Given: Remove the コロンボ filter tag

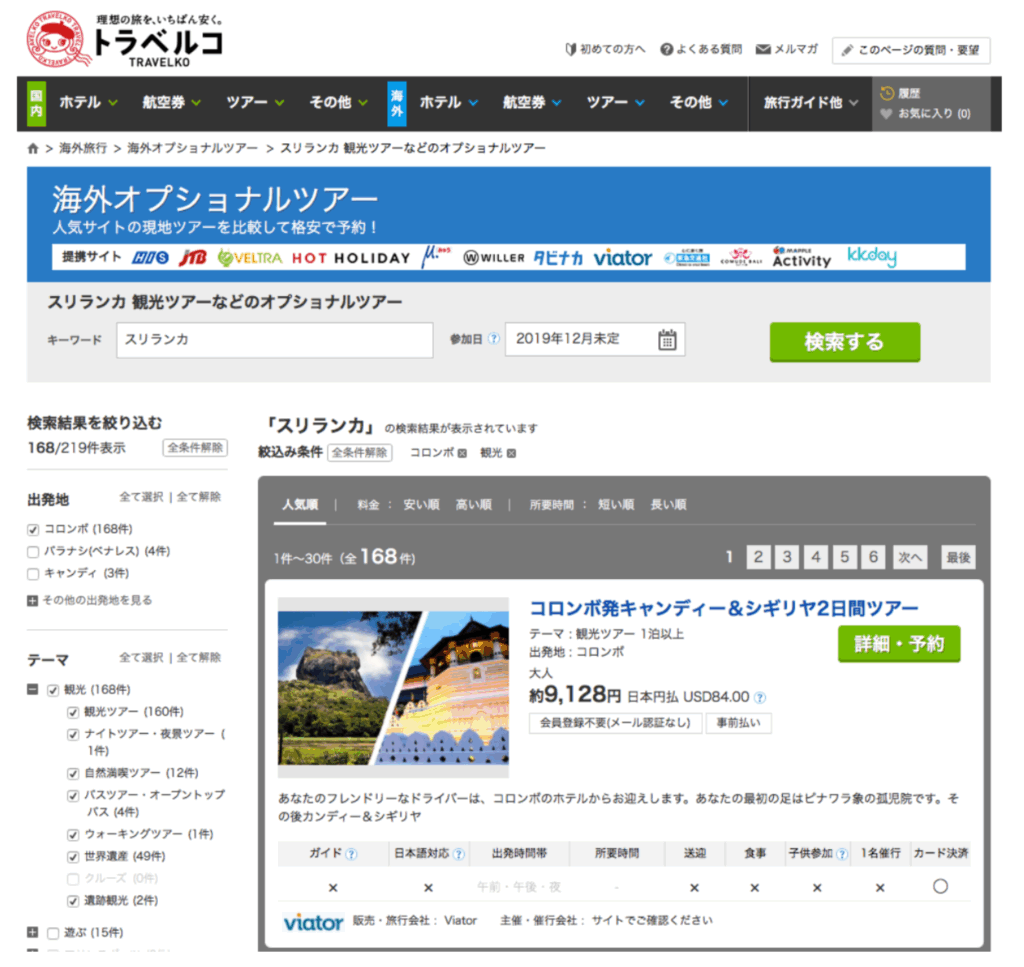Looking at the screenshot, I should coord(462,453).
